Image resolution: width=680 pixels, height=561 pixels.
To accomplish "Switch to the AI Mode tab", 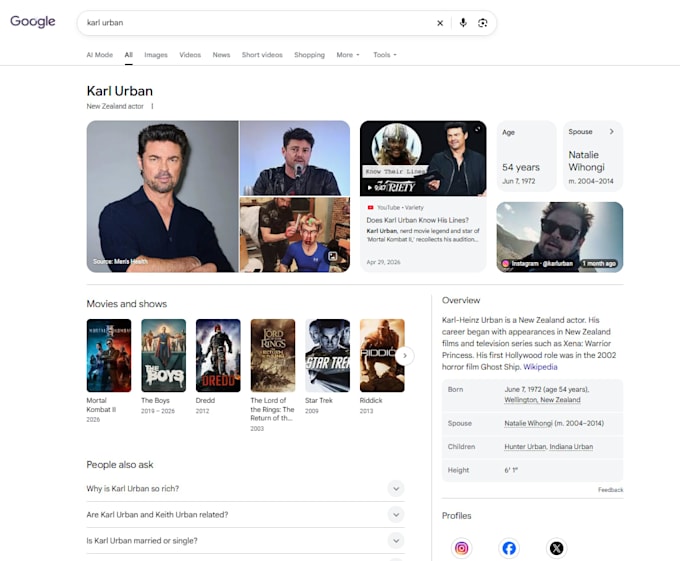I will (99, 55).
